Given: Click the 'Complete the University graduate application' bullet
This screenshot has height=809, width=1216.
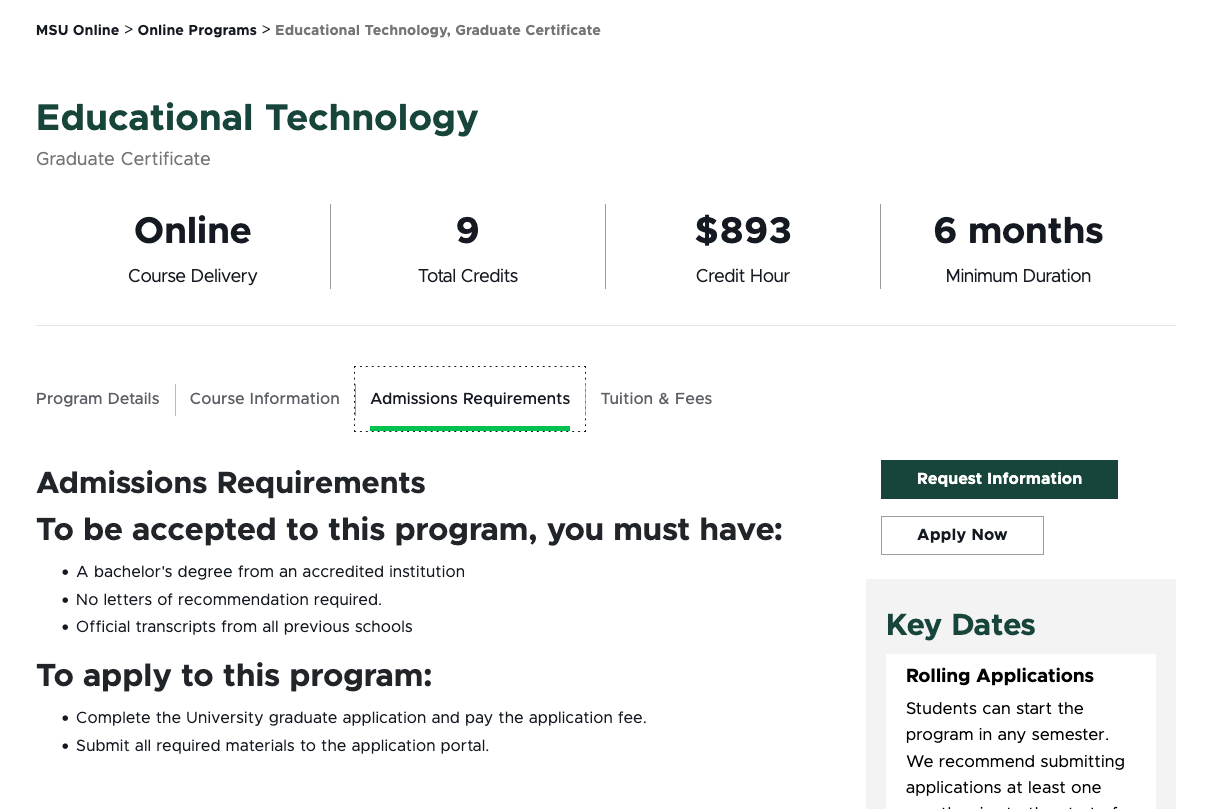Looking at the screenshot, I should tap(361, 718).
